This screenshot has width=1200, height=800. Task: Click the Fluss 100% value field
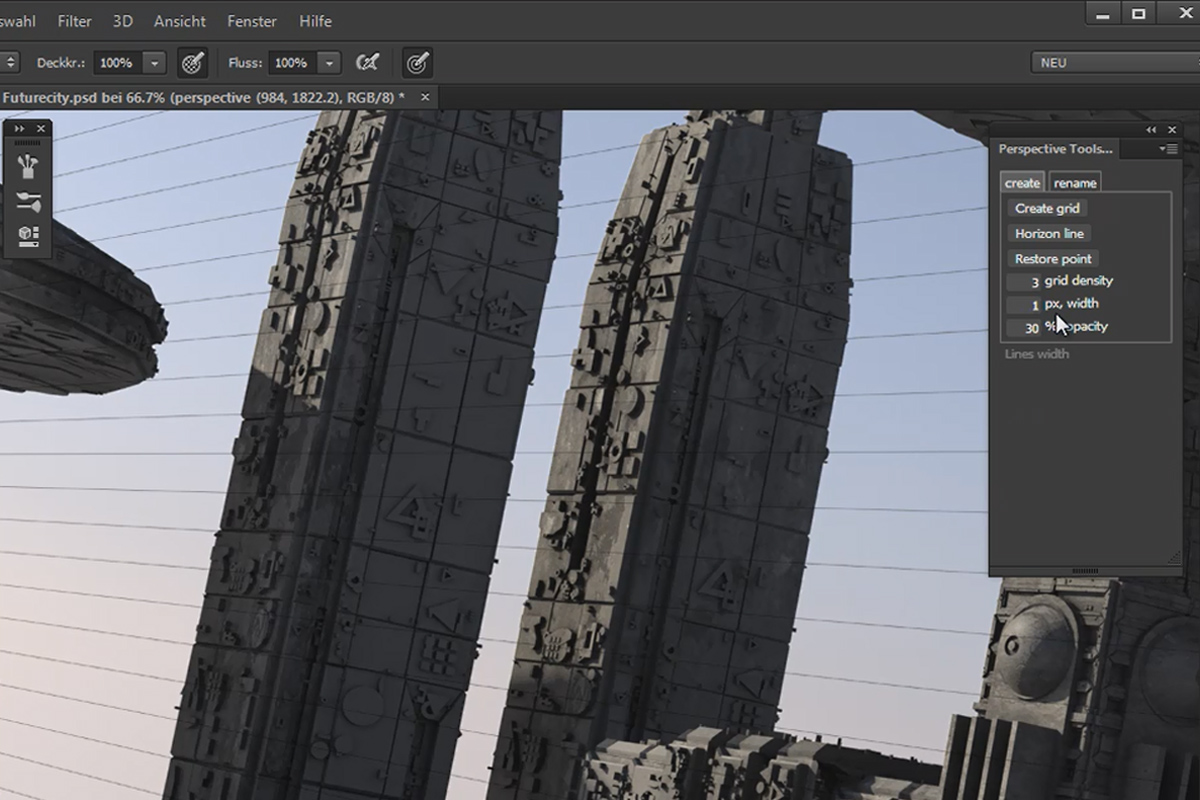click(293, 63)
